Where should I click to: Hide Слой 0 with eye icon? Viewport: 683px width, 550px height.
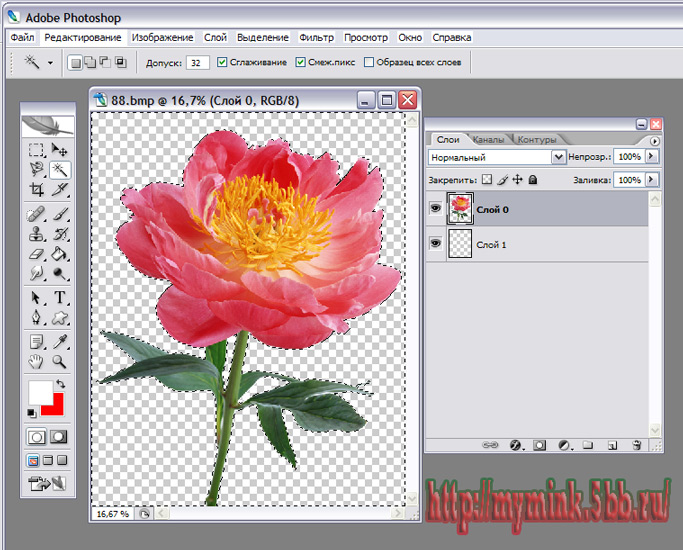tap(435, 208)
